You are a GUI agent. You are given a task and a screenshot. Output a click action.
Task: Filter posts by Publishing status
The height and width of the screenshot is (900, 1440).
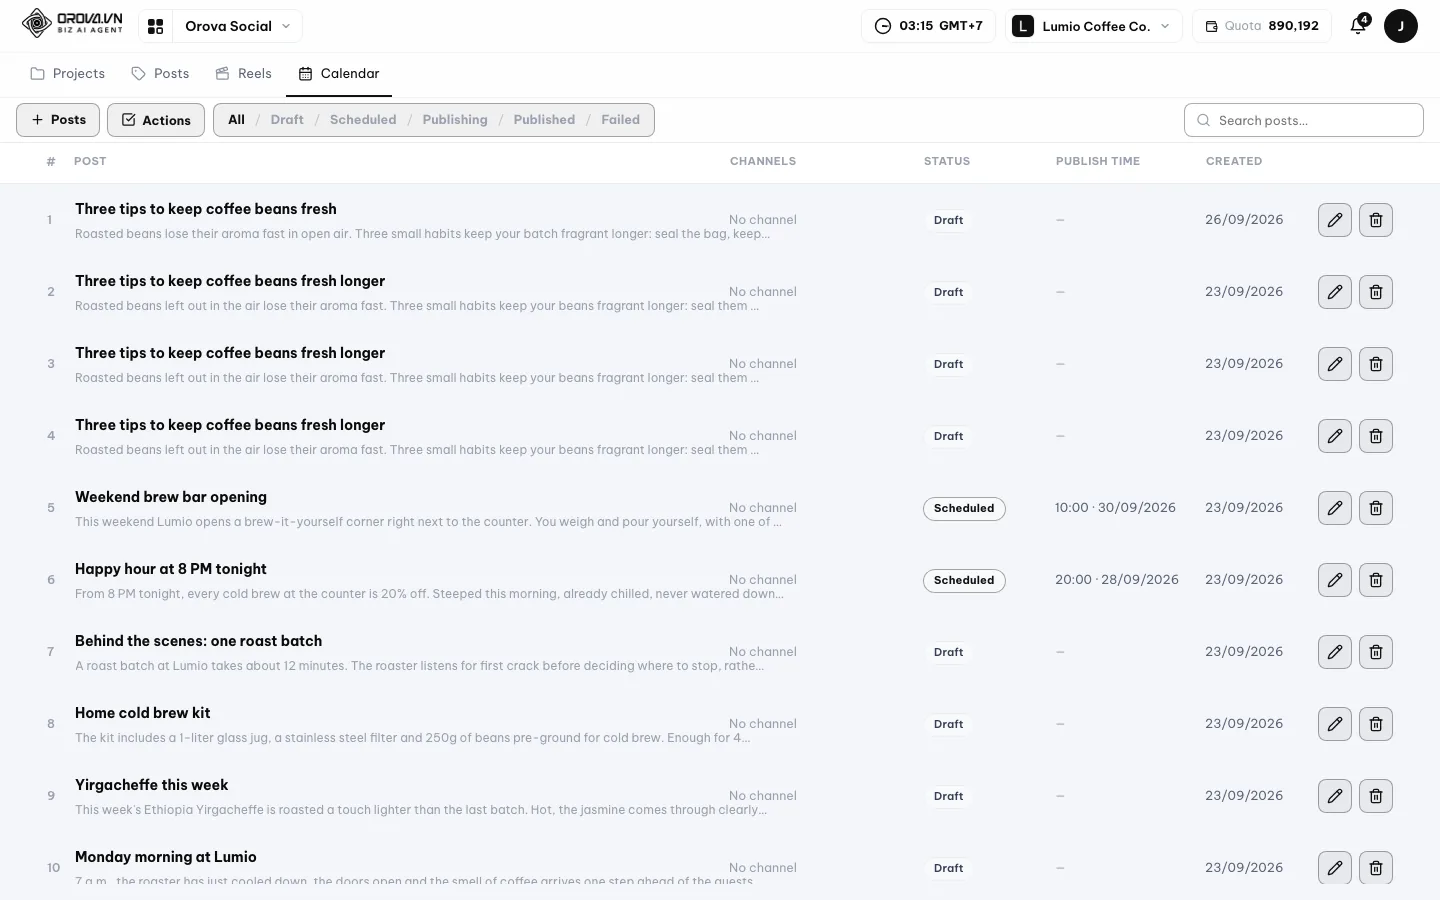click(455, 120)
